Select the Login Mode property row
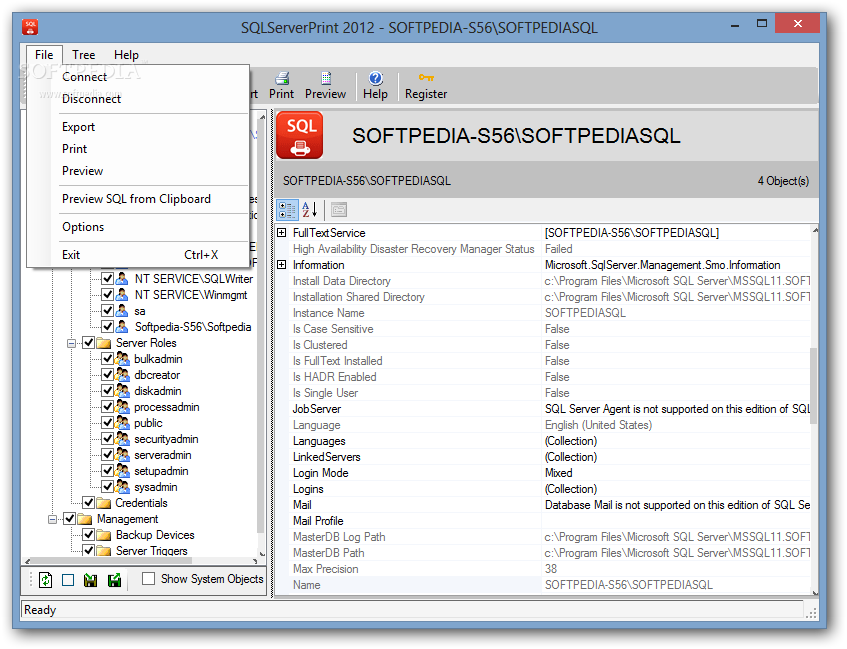This screenshot has width=847, height=649. (543, 473)
